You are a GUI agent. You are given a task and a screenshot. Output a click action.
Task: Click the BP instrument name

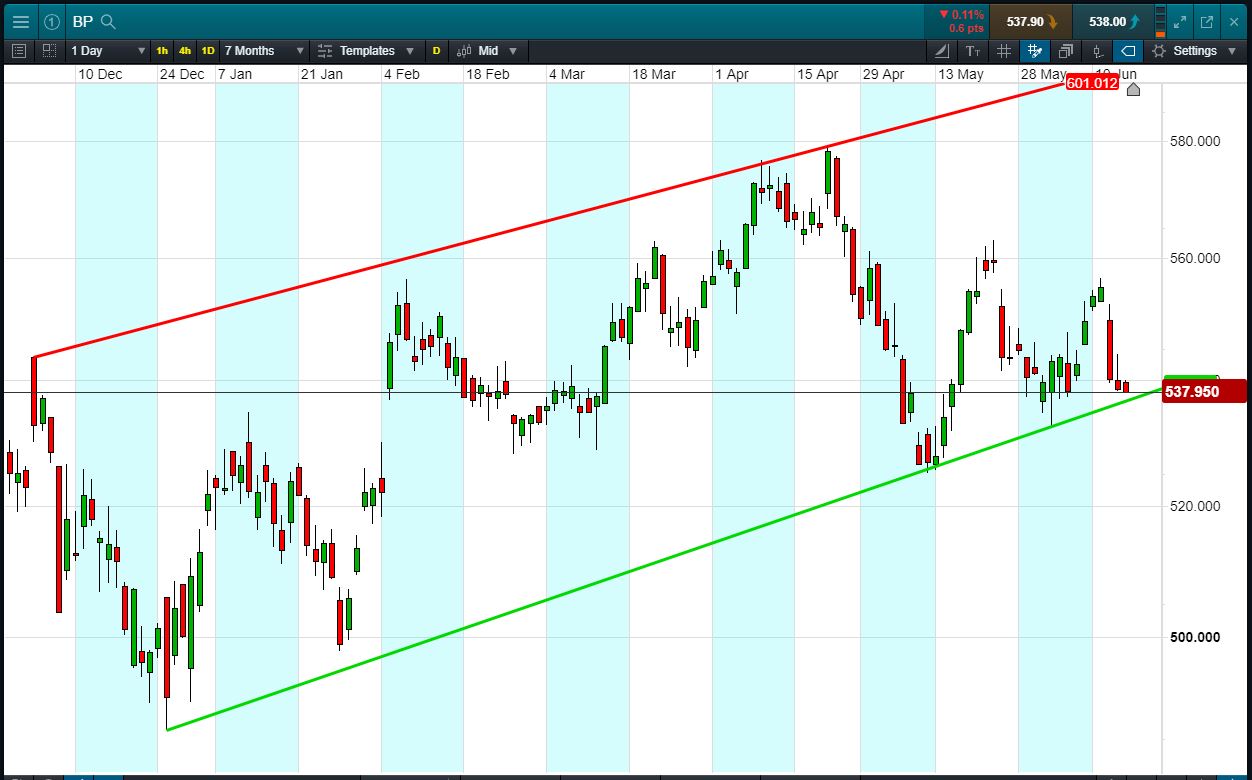click(x=82, y=21)
